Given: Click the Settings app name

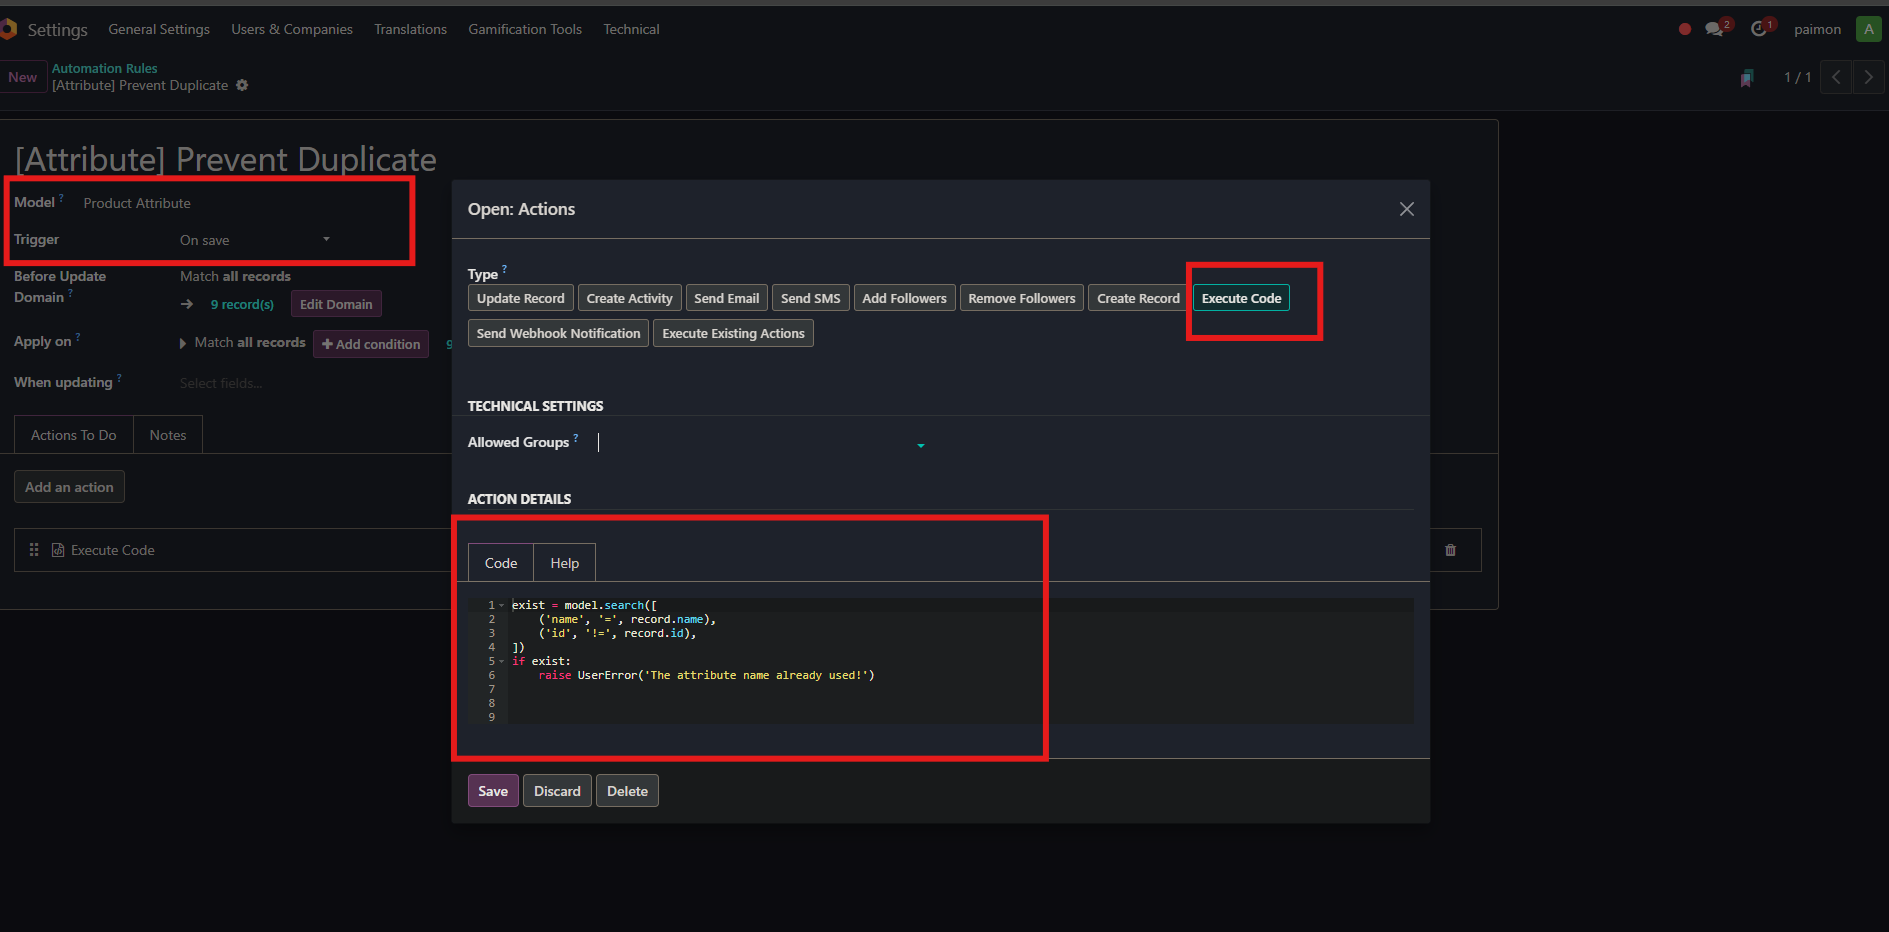Looking at the screenshot, I should coord(58,30).
